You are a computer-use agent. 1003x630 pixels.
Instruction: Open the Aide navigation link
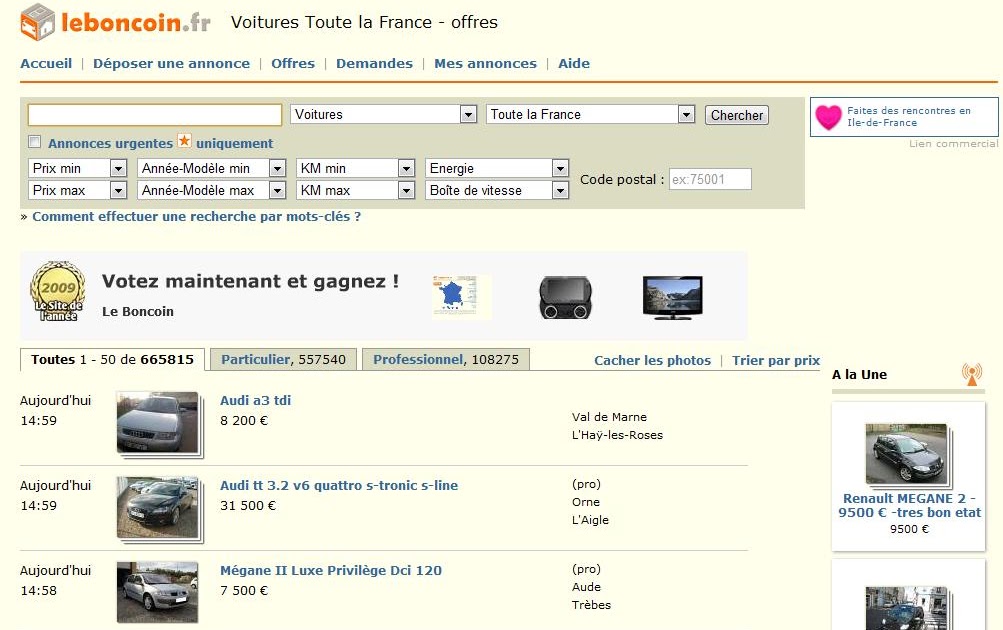tap(574, 63)
